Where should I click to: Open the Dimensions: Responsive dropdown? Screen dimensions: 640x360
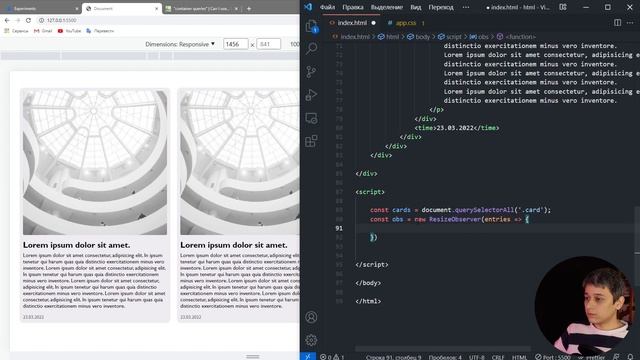pos(180,44)
